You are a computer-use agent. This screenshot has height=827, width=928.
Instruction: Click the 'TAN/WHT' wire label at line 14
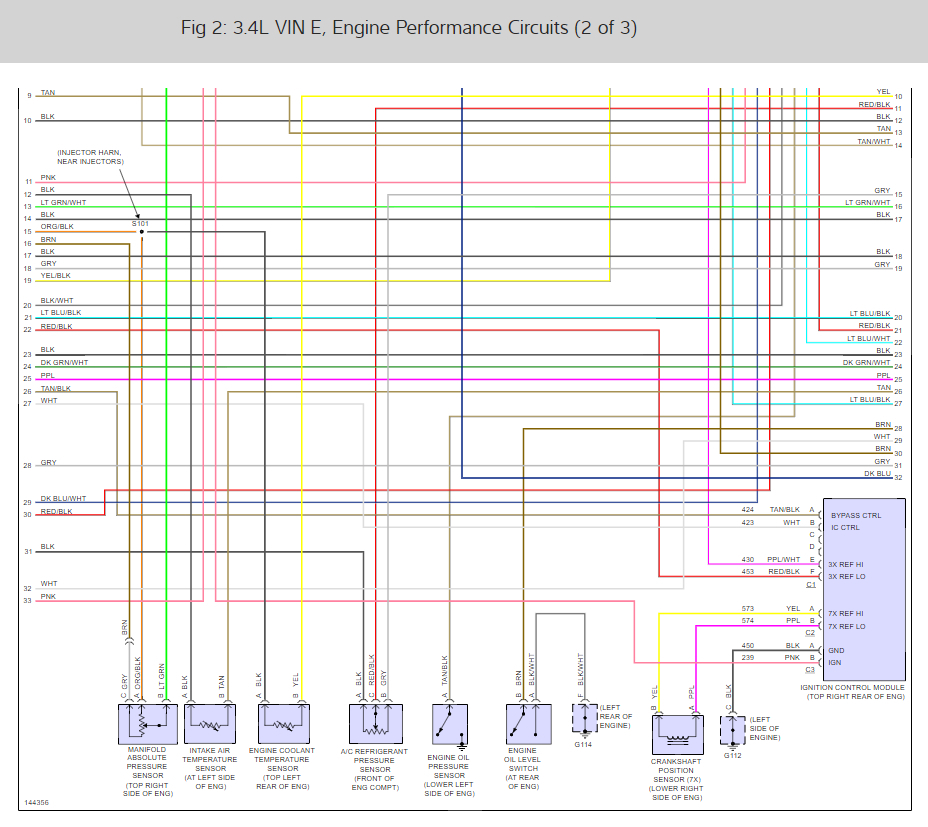click(874, 142)
